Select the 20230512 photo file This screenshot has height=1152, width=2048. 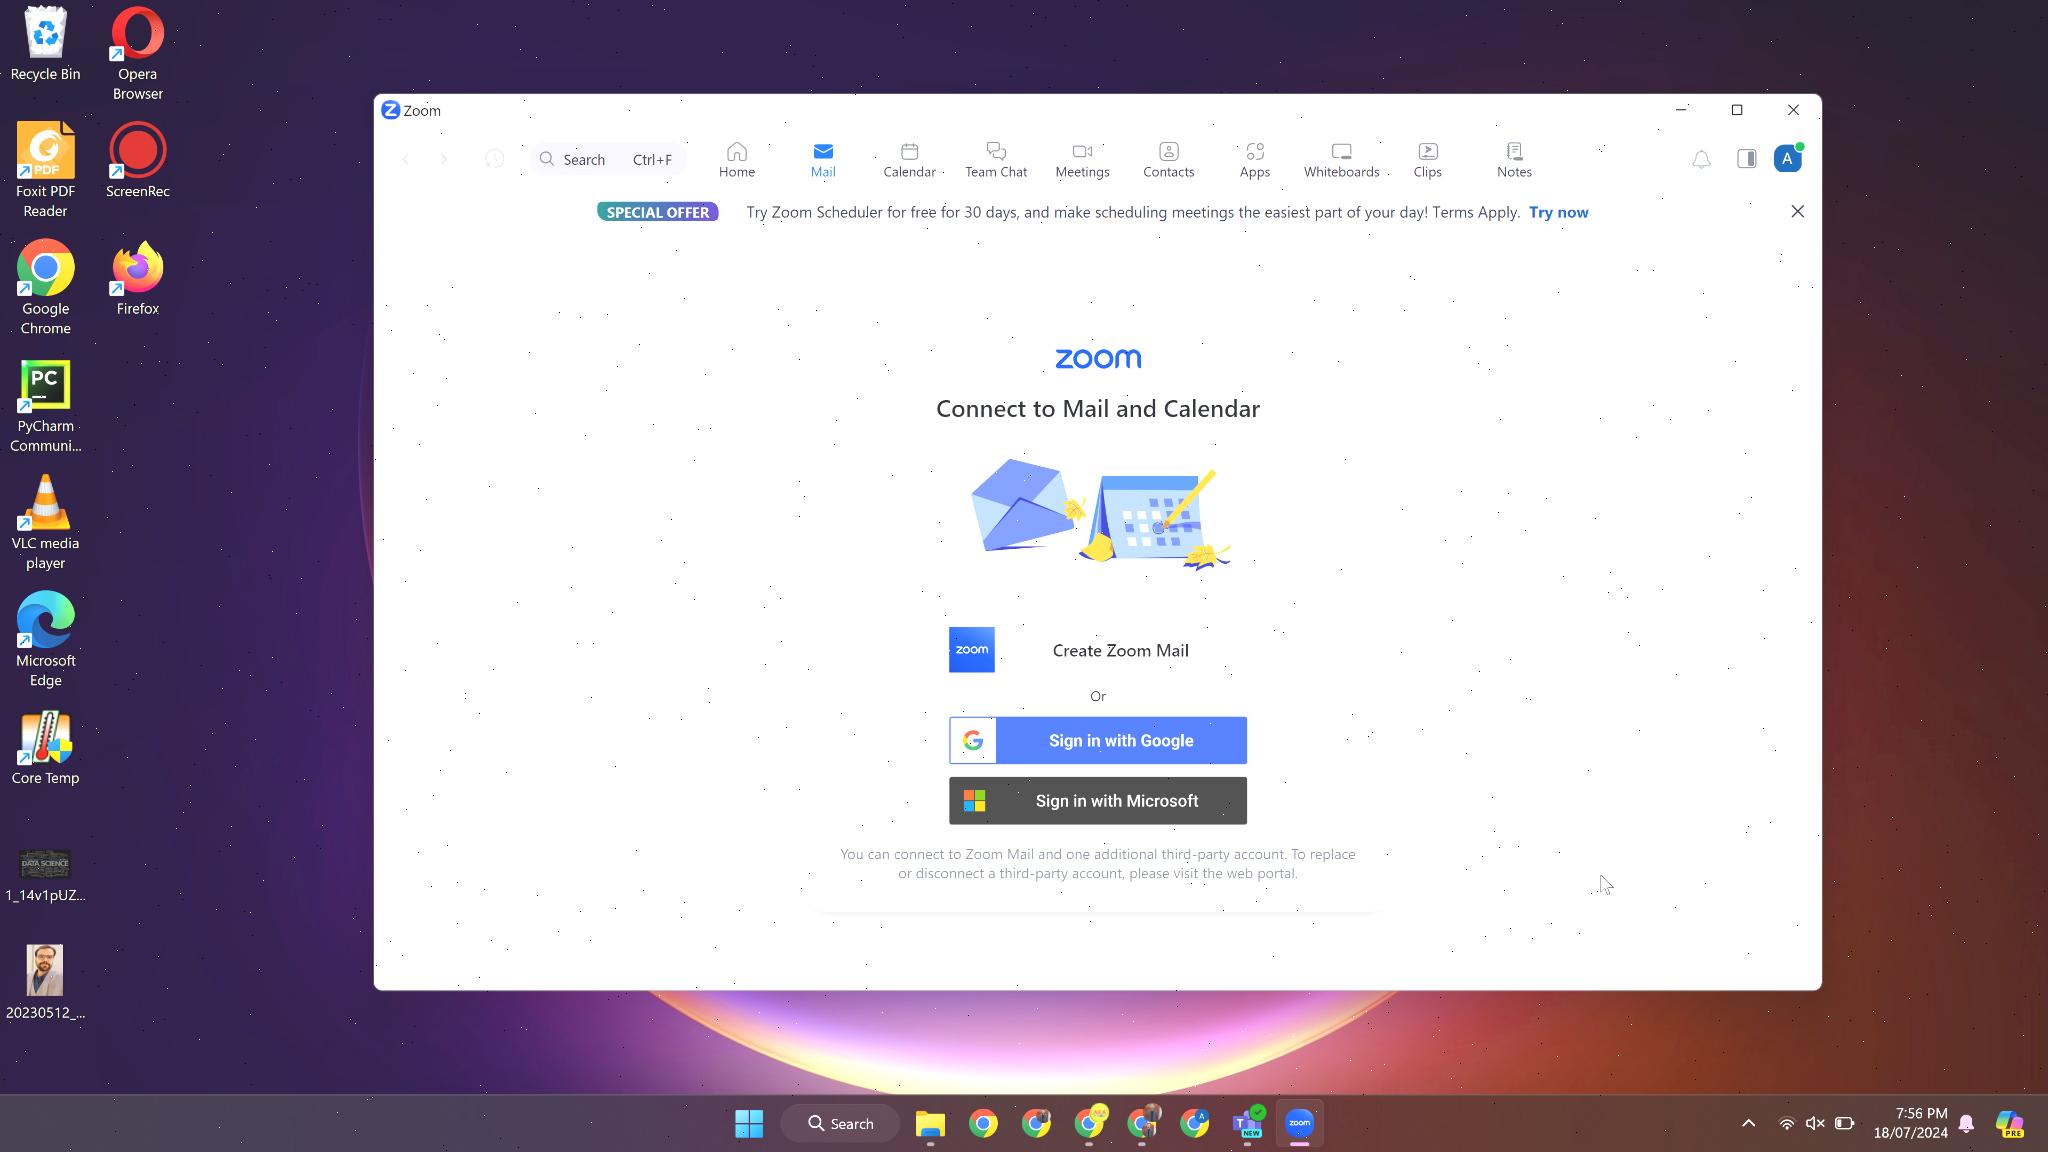45,982
